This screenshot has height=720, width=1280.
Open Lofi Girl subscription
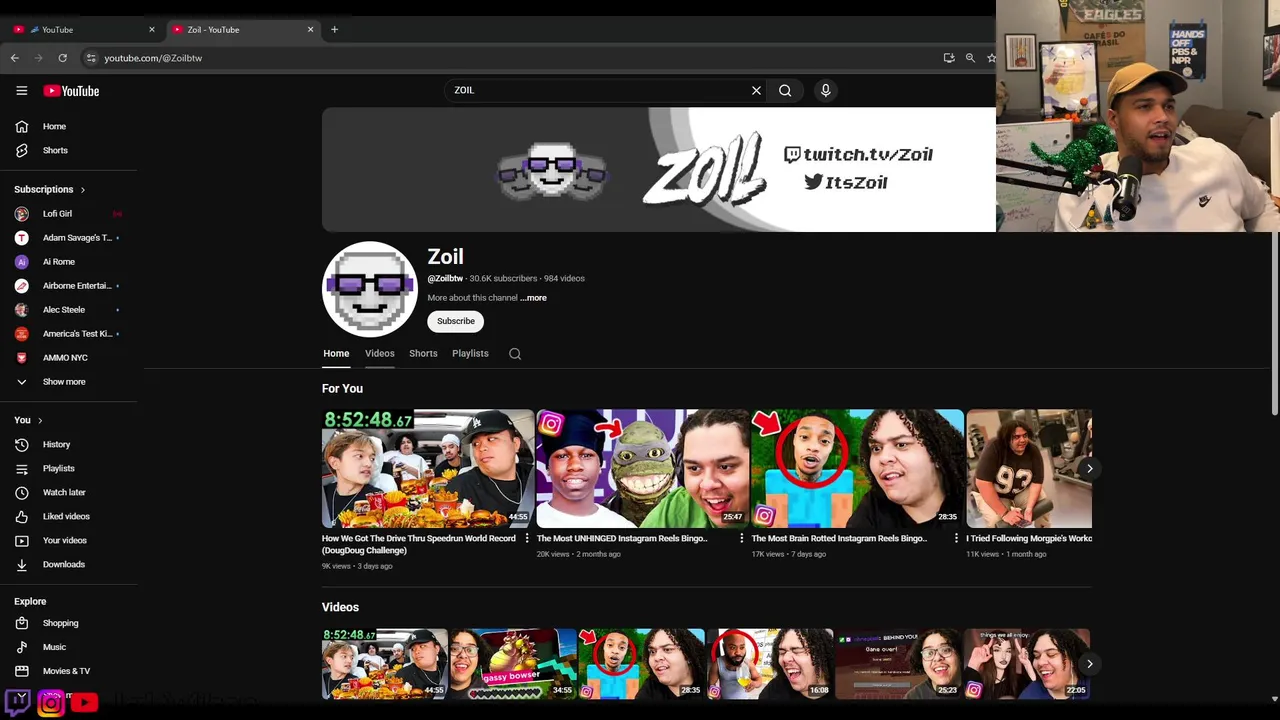pyautogui.click(x=69, y=213)
